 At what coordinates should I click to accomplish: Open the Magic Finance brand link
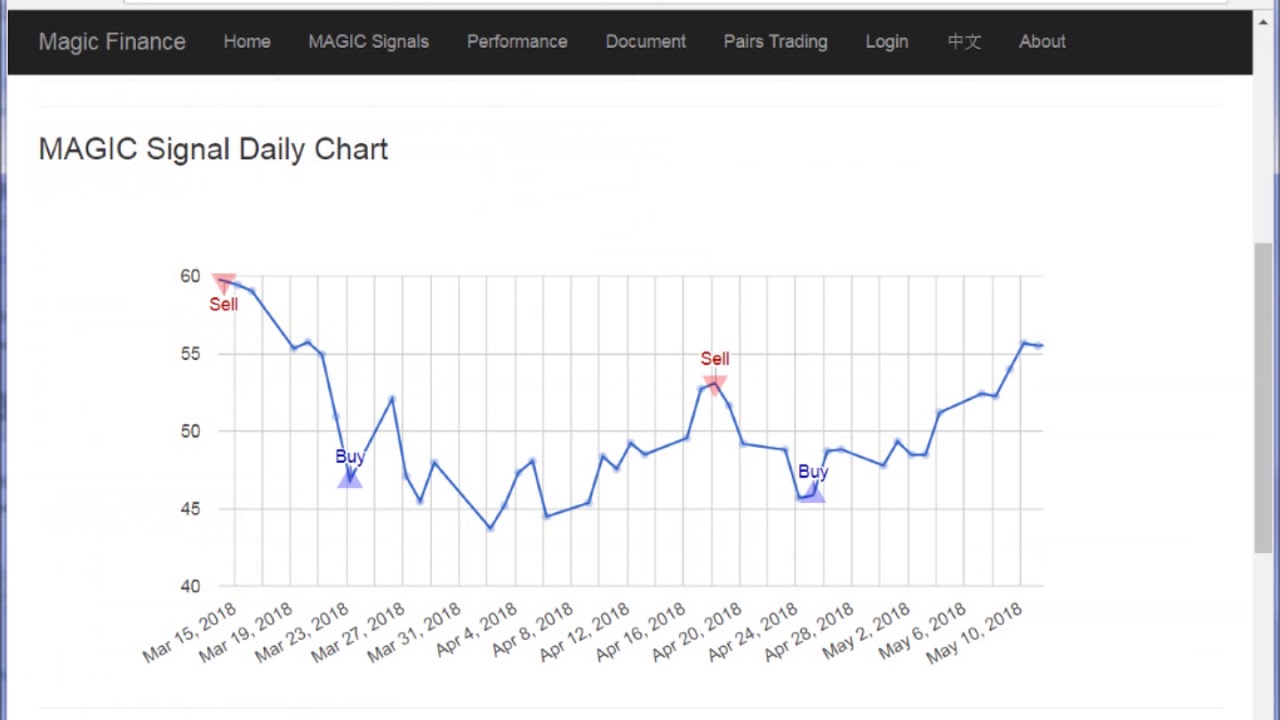tap(112, 42)
